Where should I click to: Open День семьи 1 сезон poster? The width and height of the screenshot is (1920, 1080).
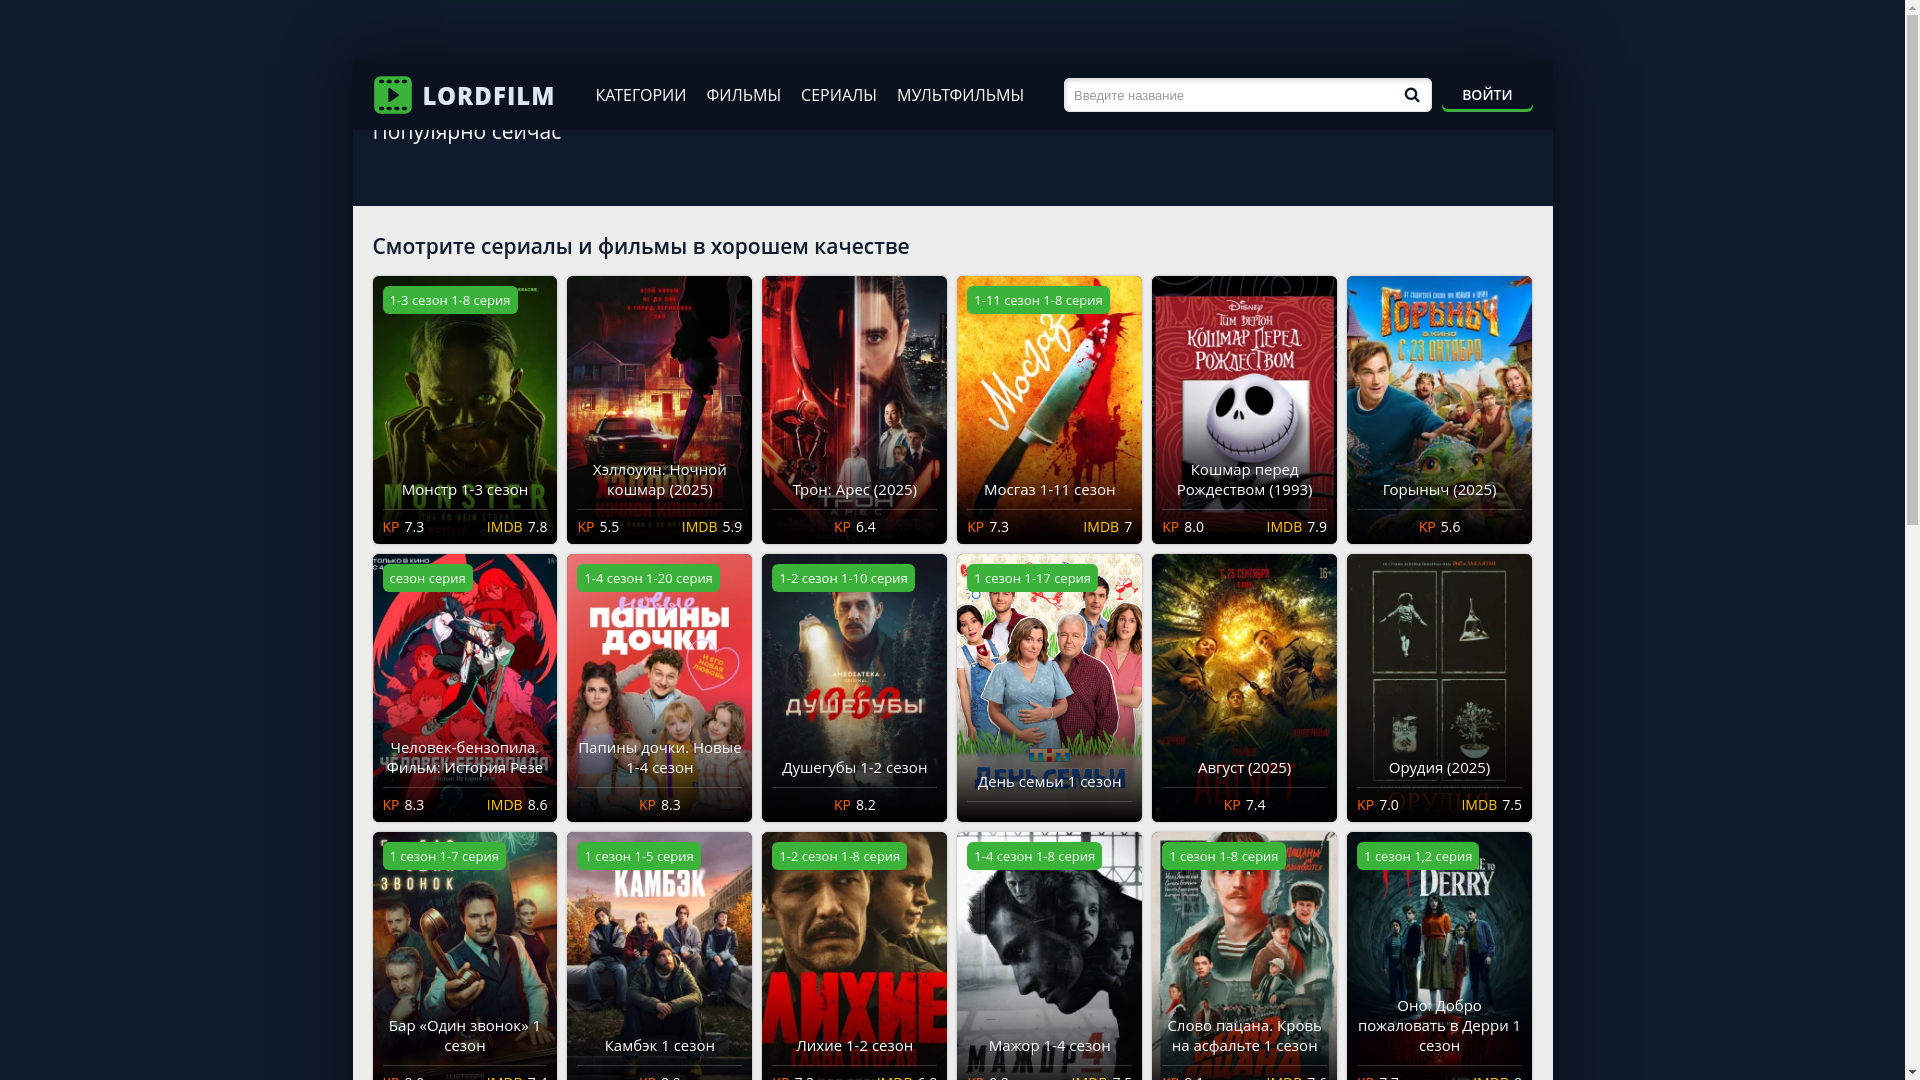(1049, 687)
